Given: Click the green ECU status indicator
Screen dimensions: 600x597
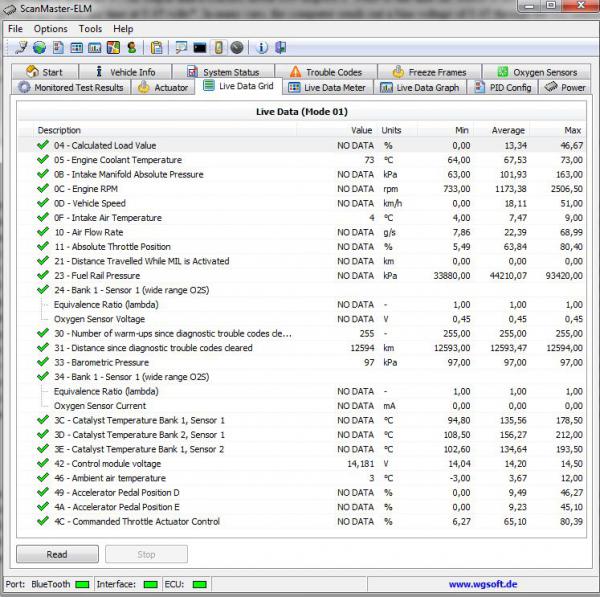Looking at the screenshot, I should click(x=199, y=584).
